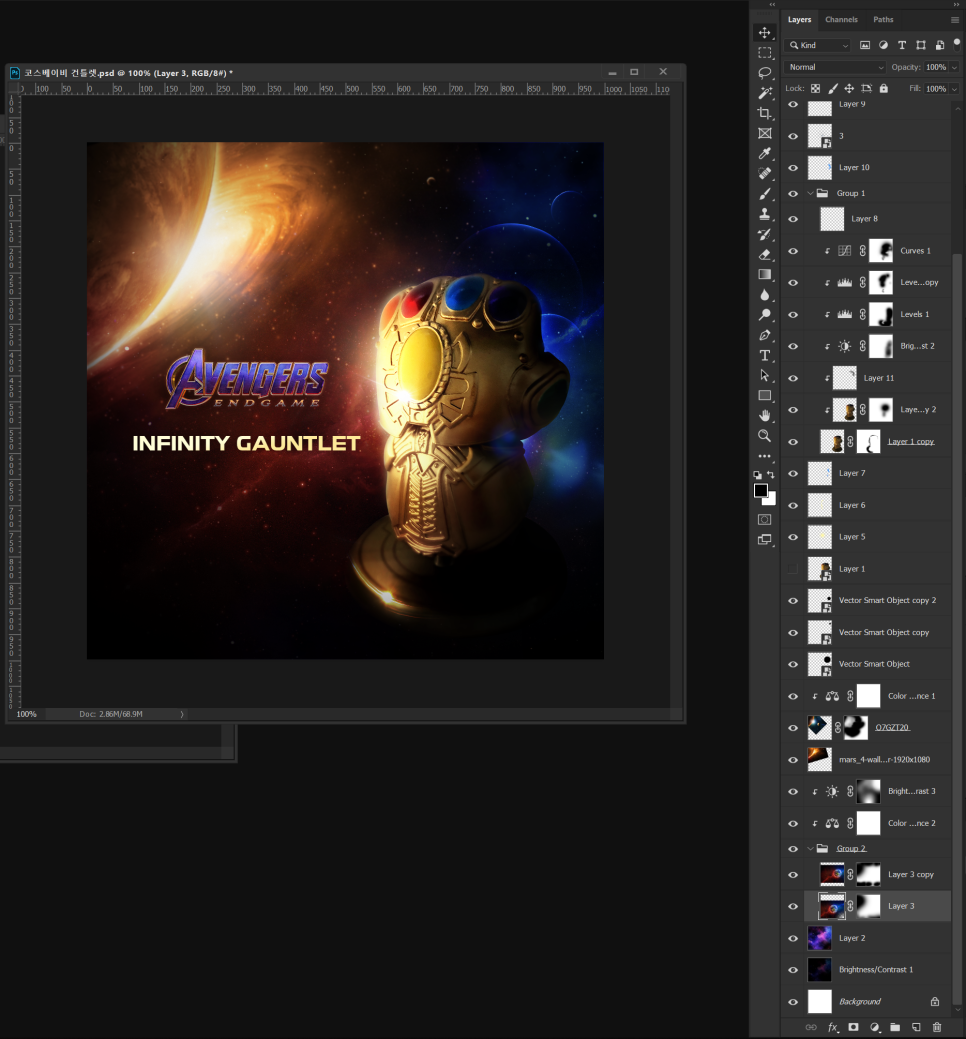
Task: Hide the Vector Smart Object layer
Action: click(x=793, y=664)
